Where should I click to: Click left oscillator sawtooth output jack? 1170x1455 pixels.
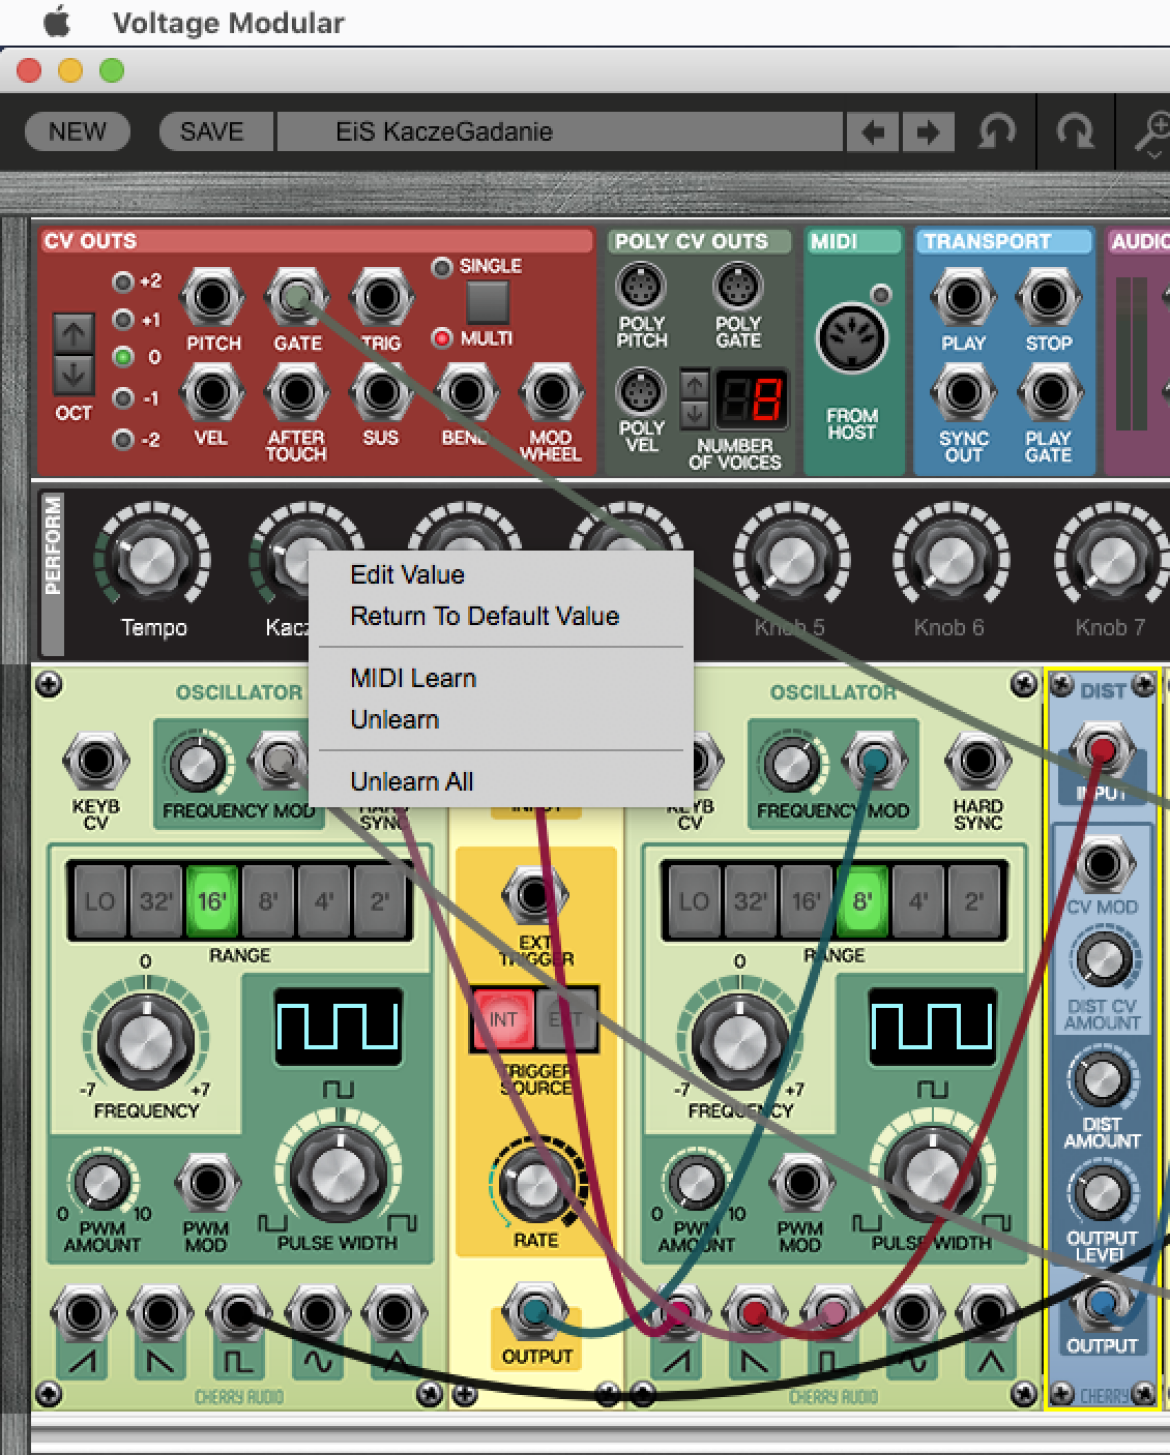[83, 1313]
